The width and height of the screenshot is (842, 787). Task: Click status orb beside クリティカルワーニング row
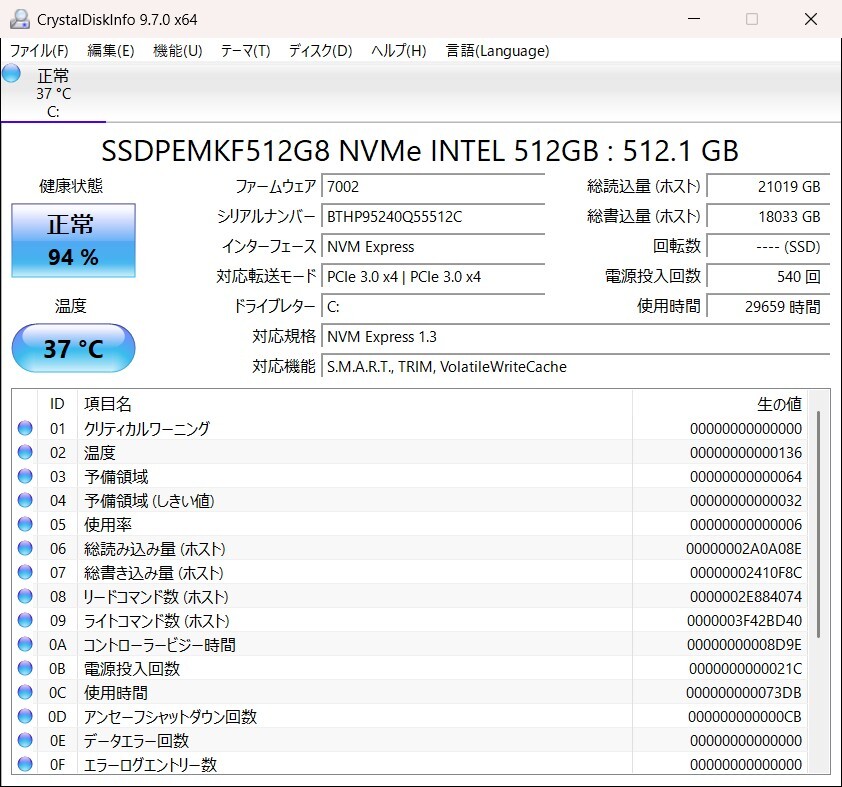click(25, 428)
